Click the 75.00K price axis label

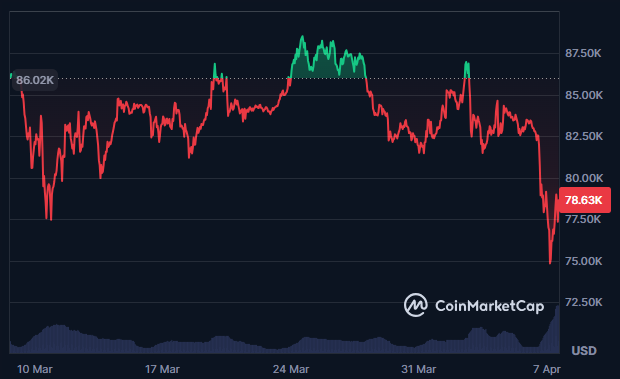point(584,261)
